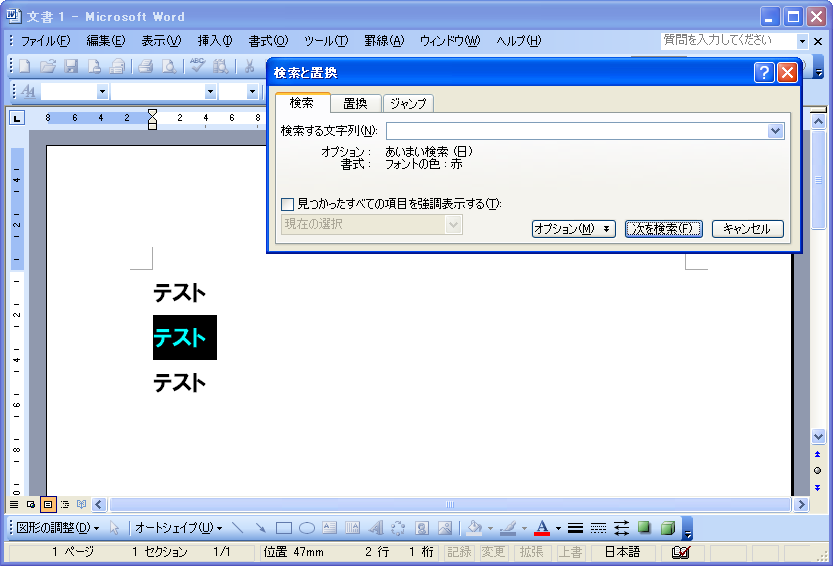Switch to the 置換 tab
The image size is (833, 566).
(x=355, y=103)
